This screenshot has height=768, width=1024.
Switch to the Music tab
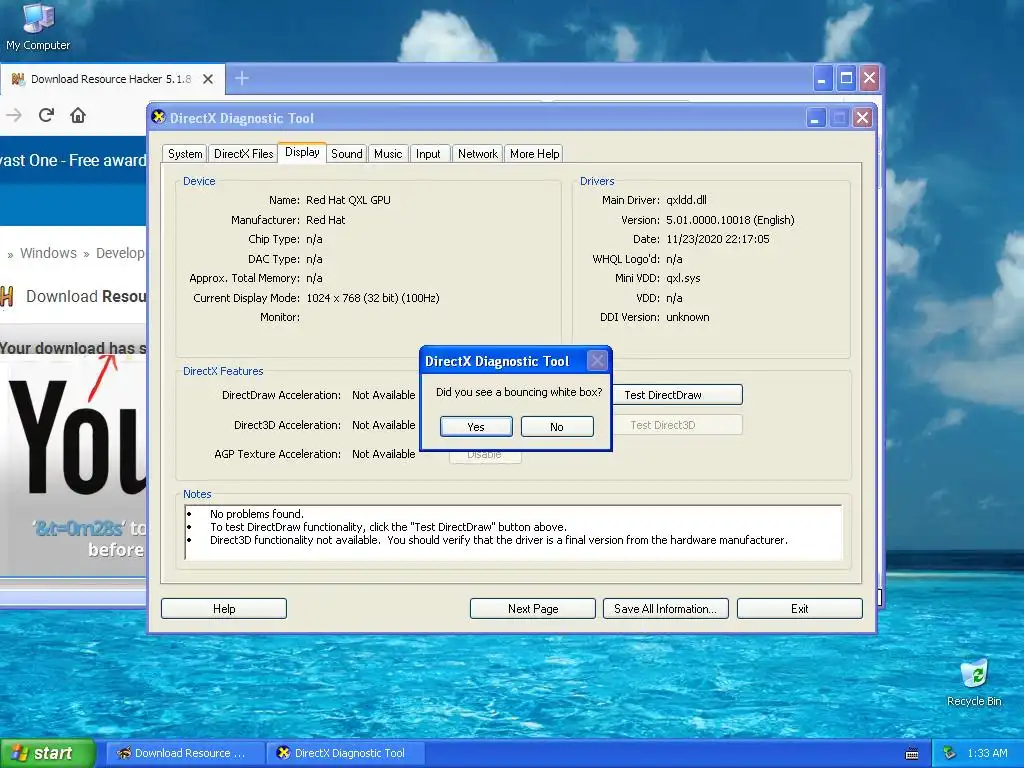pos(388,153)
